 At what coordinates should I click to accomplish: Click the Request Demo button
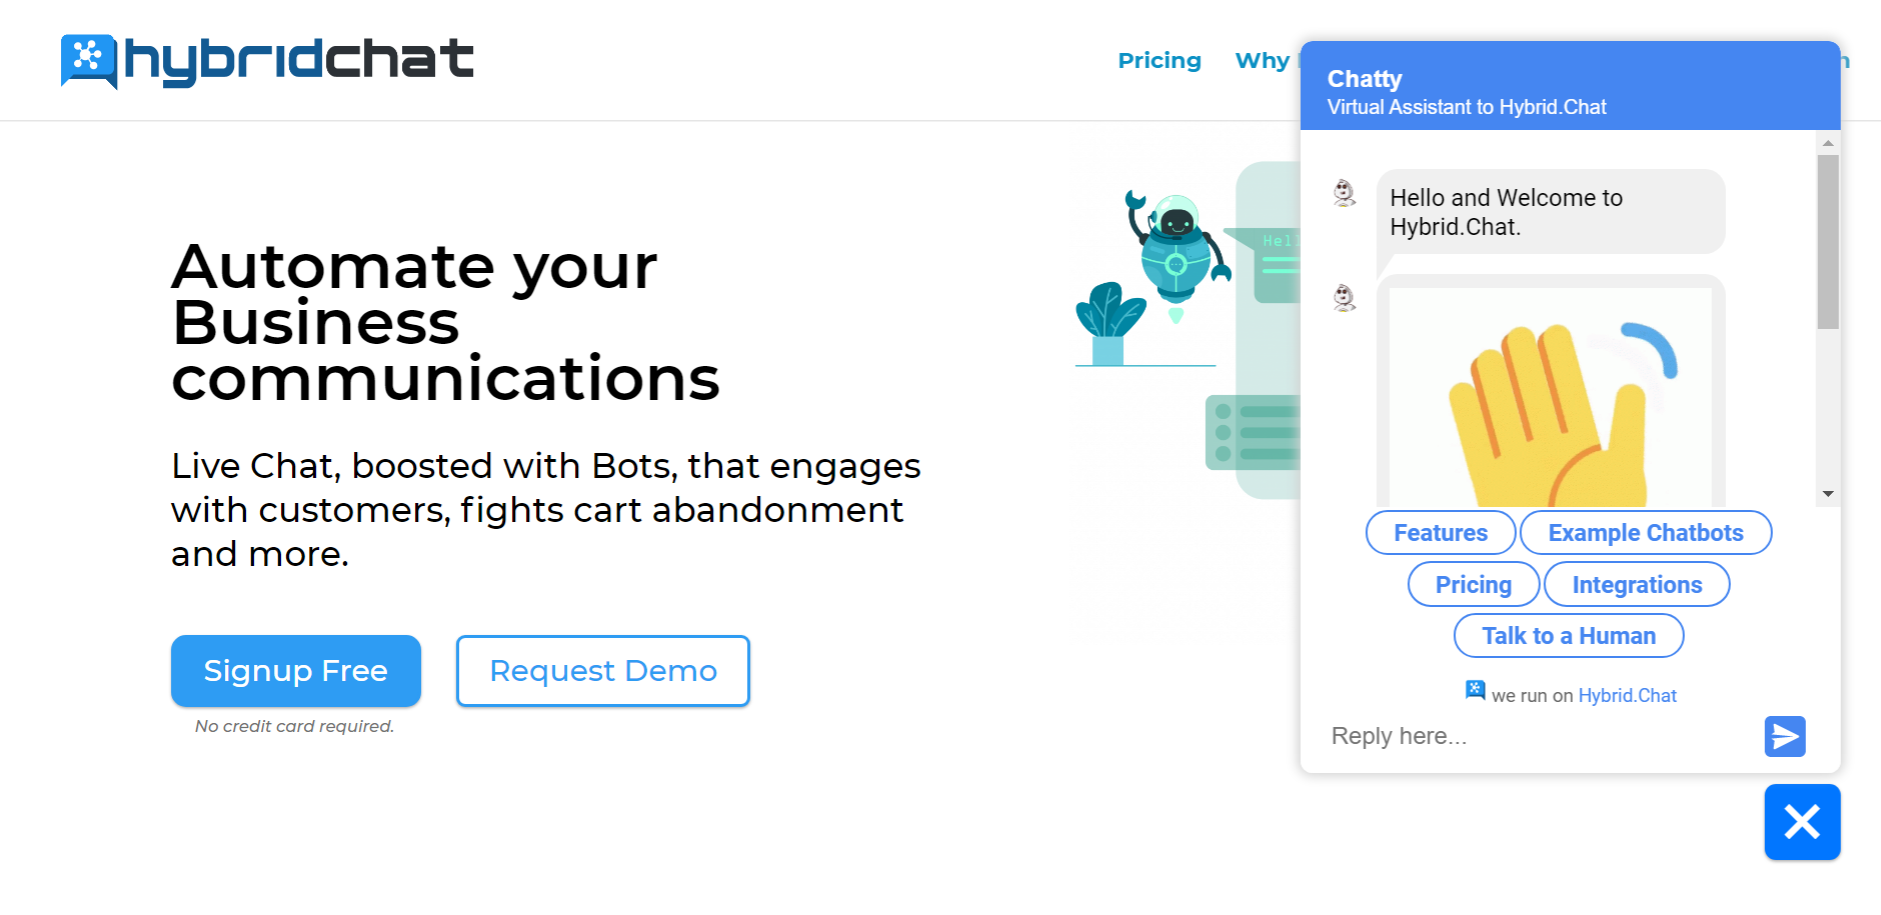click(x=603, y=671)
